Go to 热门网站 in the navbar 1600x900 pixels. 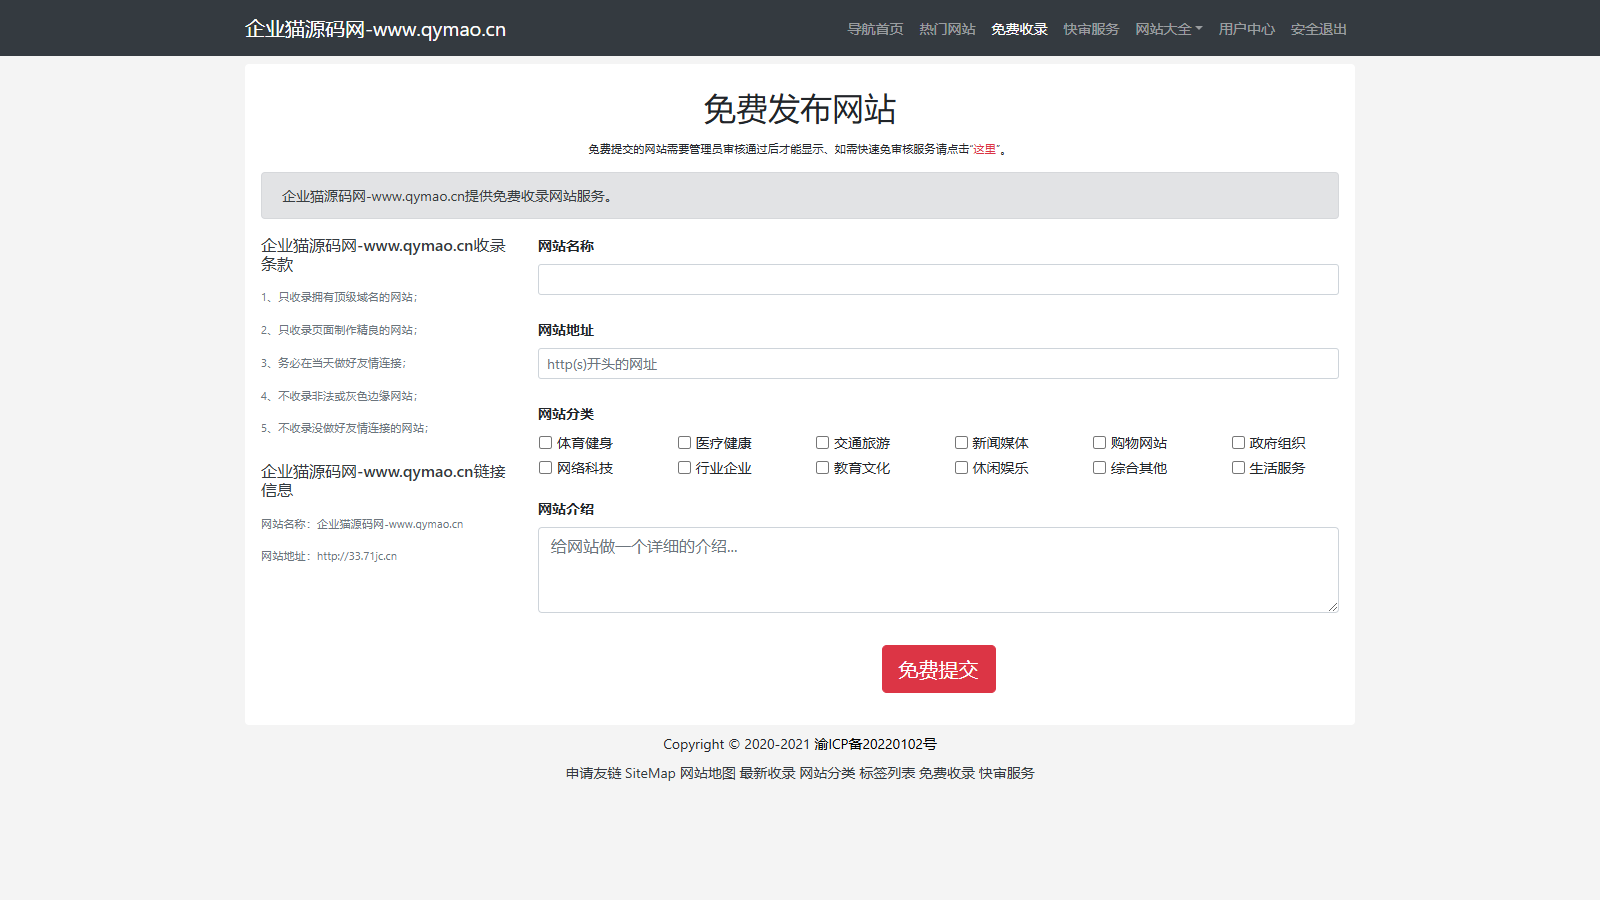pyautogui.click(x=947, y=29)
